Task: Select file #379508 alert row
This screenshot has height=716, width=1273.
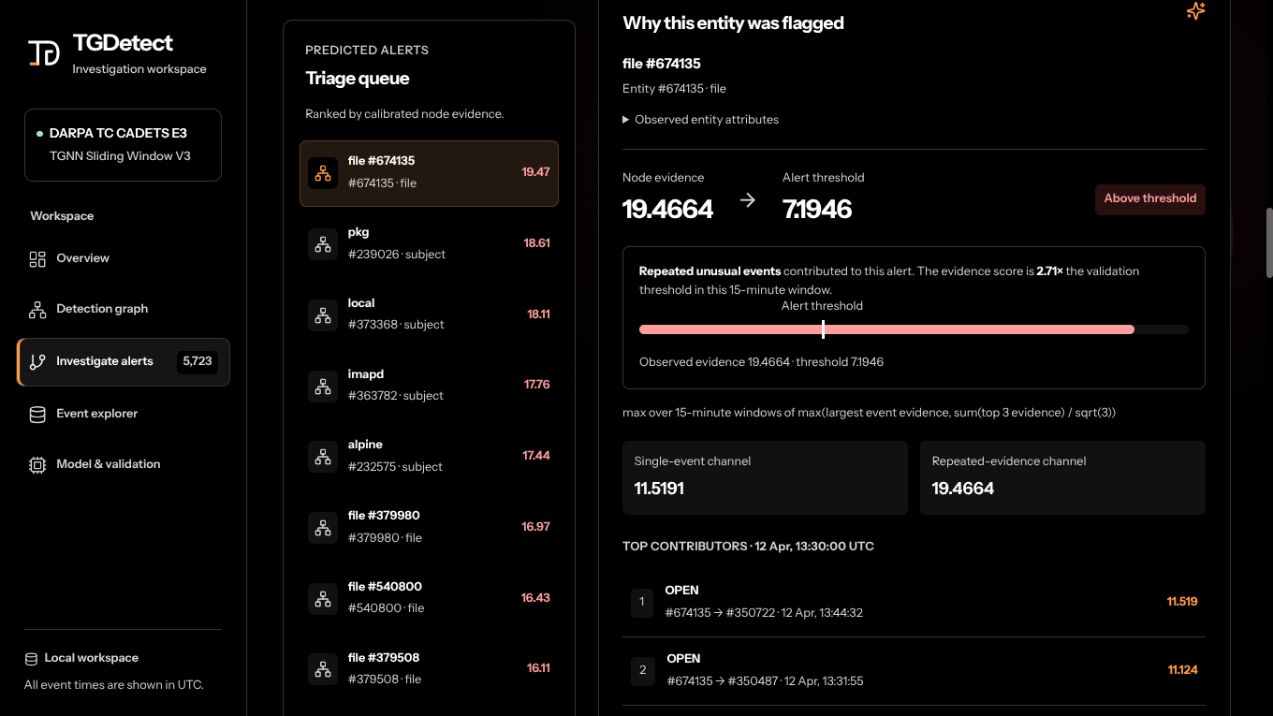Action: tap(429, 669)
